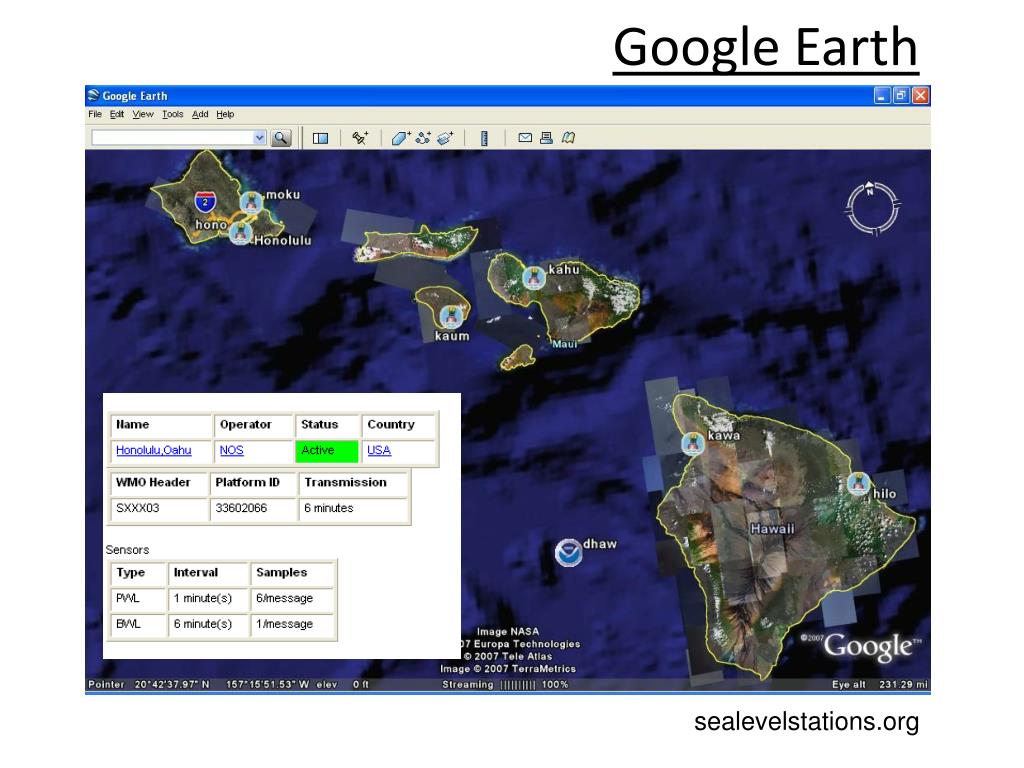Image resolution: width=1024 pixels, height=768 pixels.
Task: Click the Google Earth title bar icon
Action: click(93, 95)
